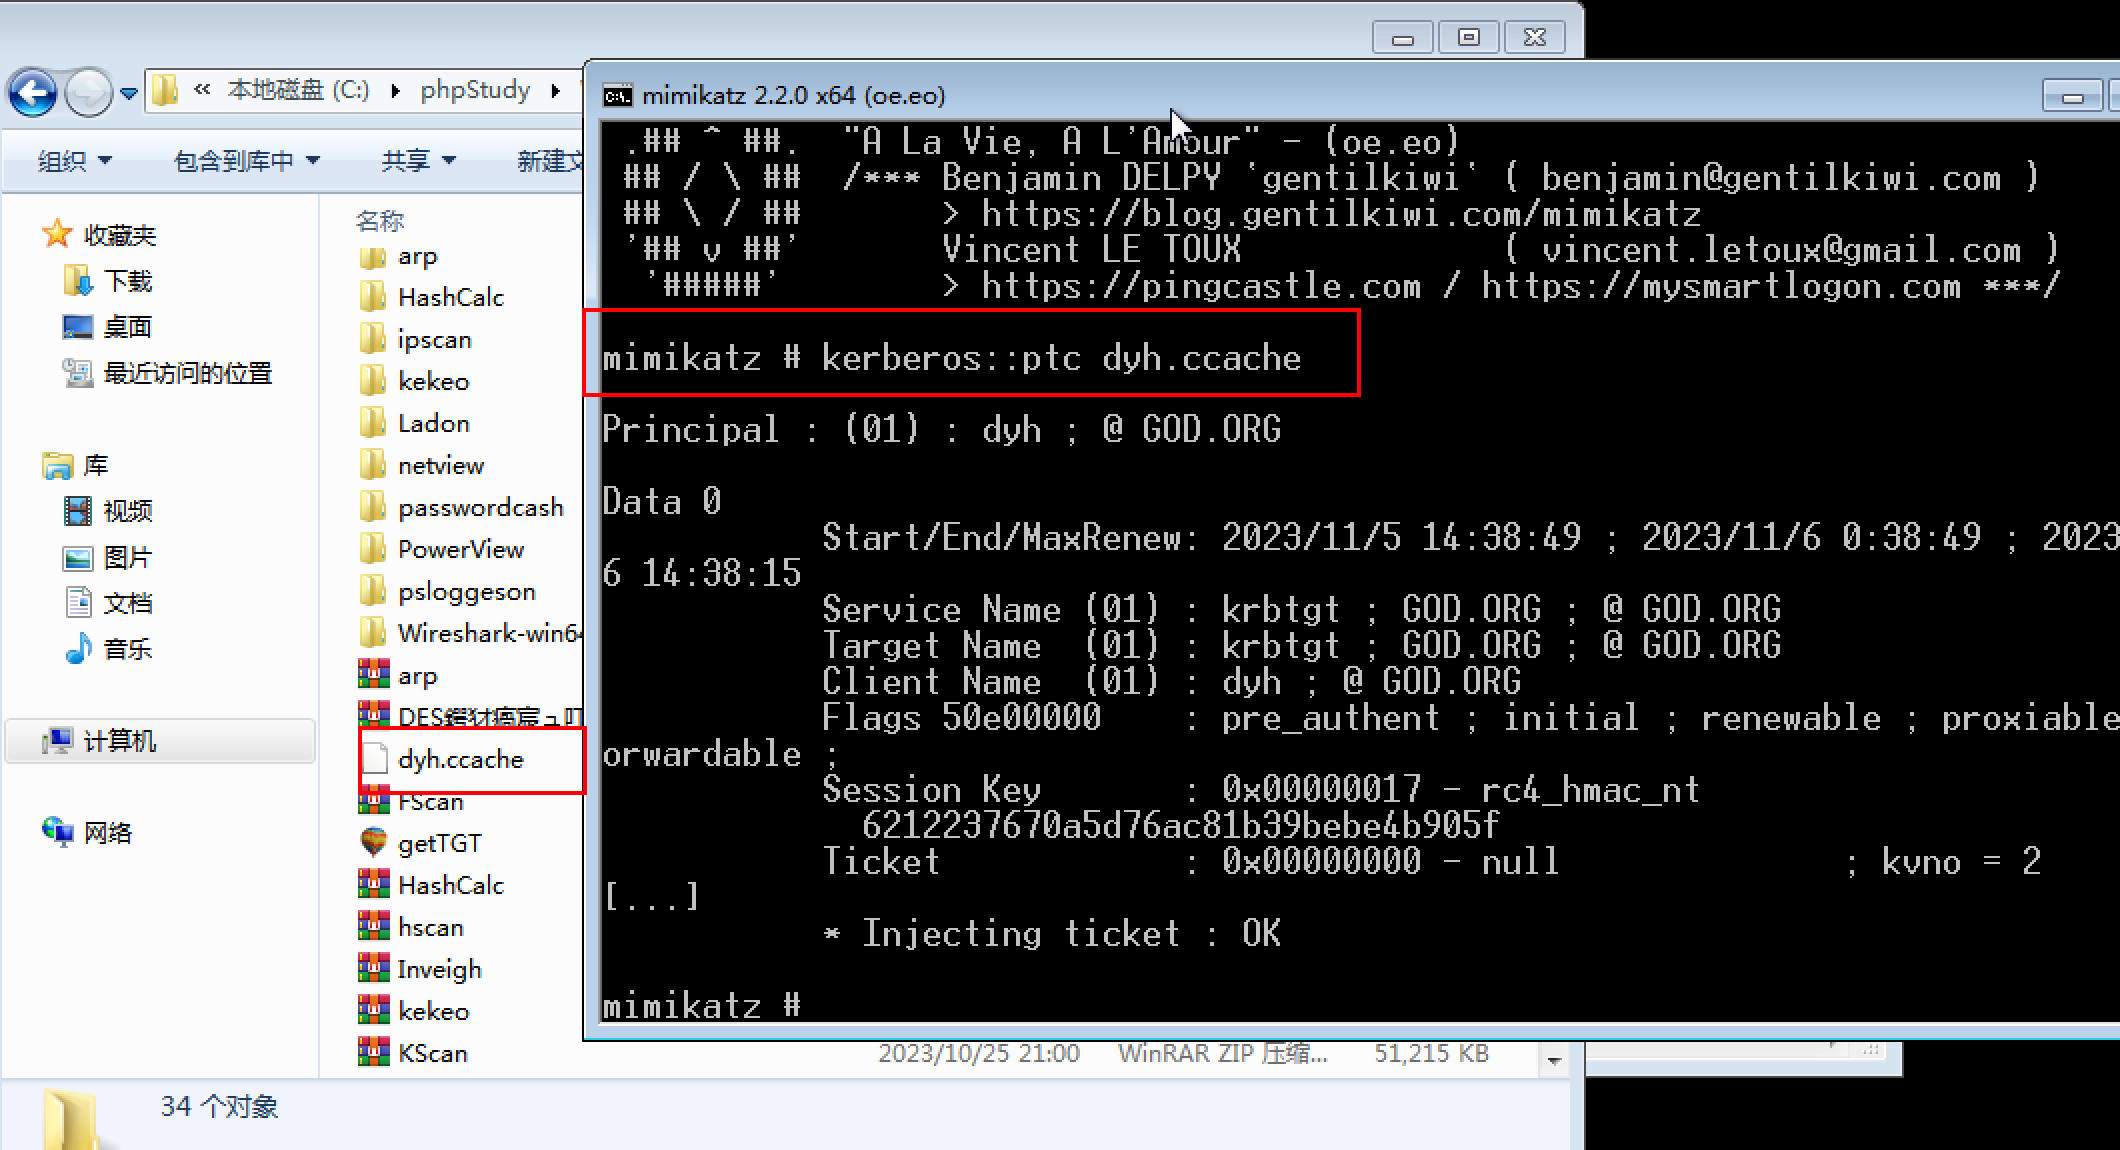Click the address bar folder icon
The width and height of the screenshot is (2120, 1150).
coord(165,91)
